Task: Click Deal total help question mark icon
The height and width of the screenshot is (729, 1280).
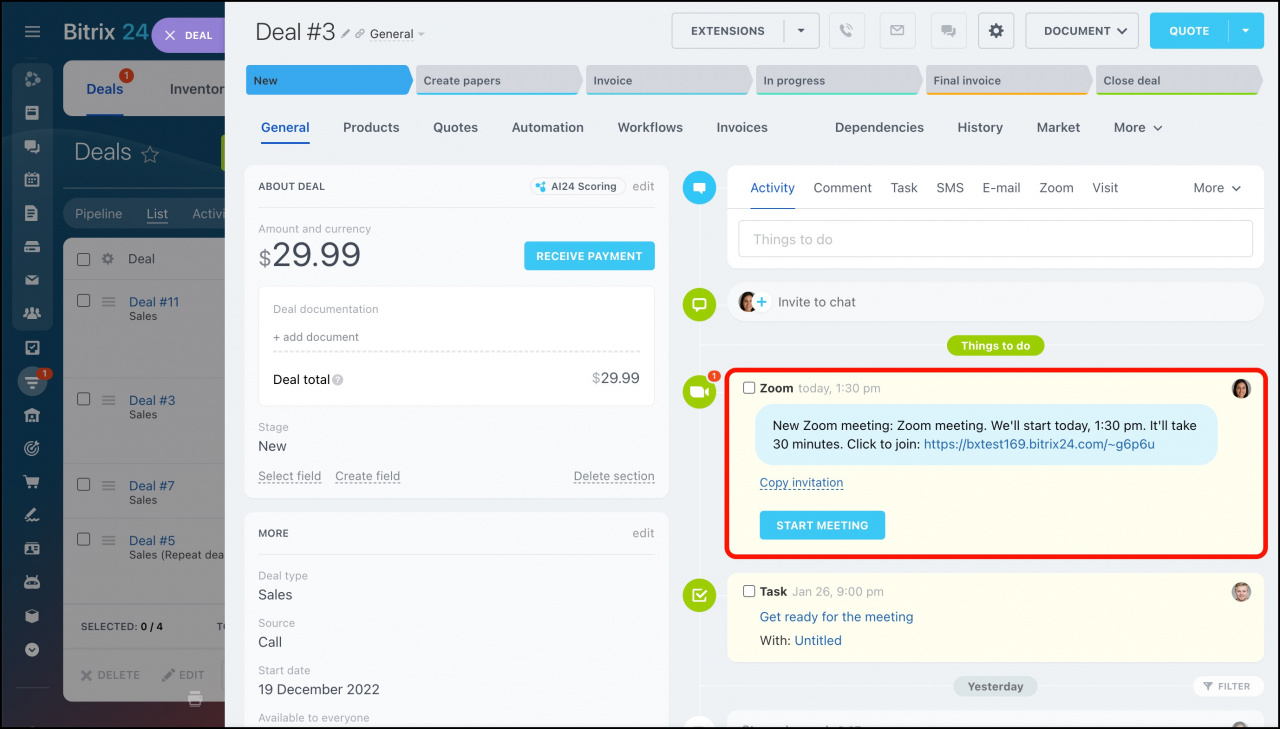Action: 338,380
